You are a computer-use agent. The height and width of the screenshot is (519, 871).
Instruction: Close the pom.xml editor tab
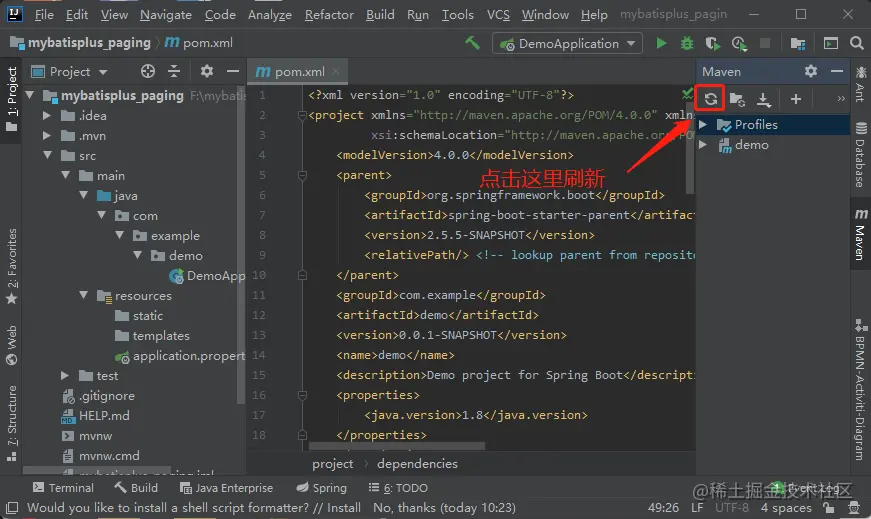point(336,71)
